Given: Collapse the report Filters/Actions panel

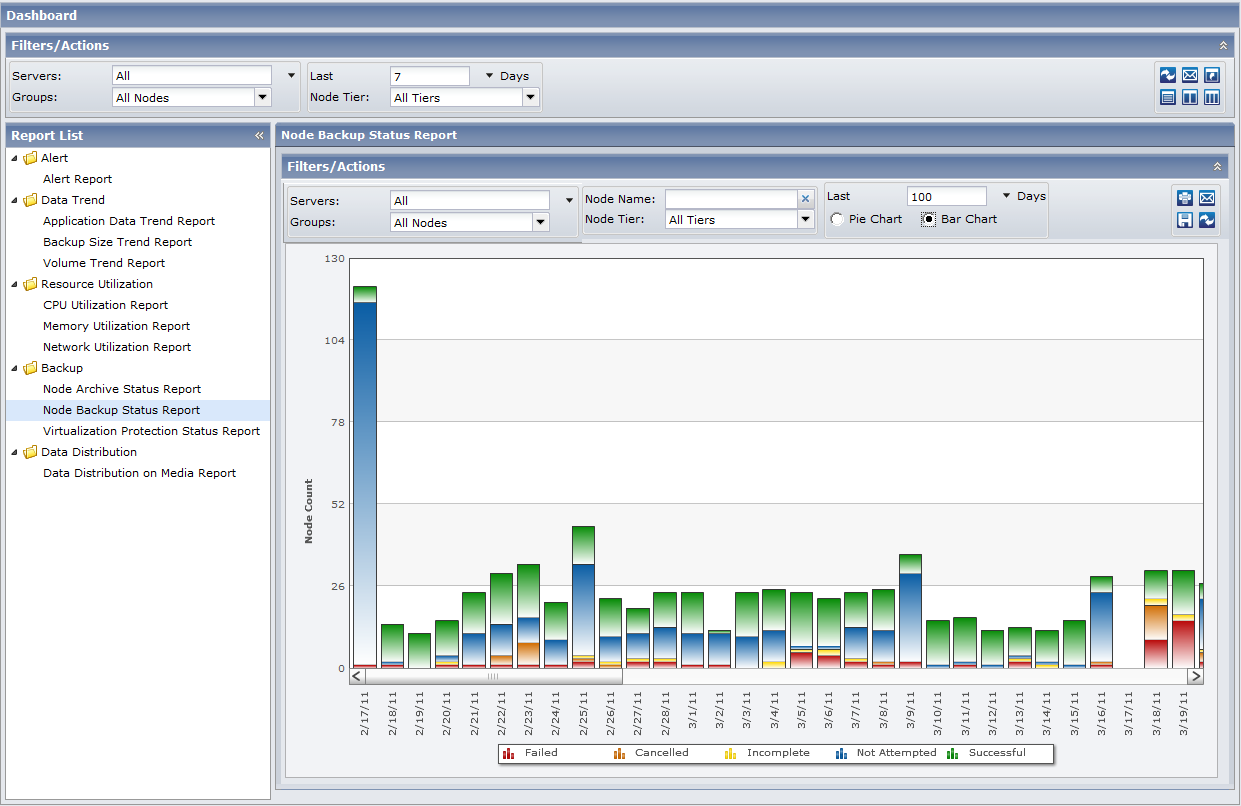Looking at the screenshot, I should point(1217,166).
